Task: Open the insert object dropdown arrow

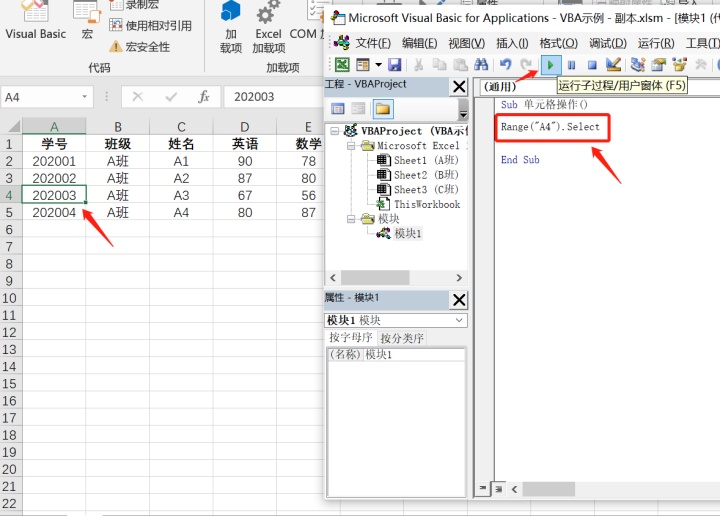Action: point(378,65)
